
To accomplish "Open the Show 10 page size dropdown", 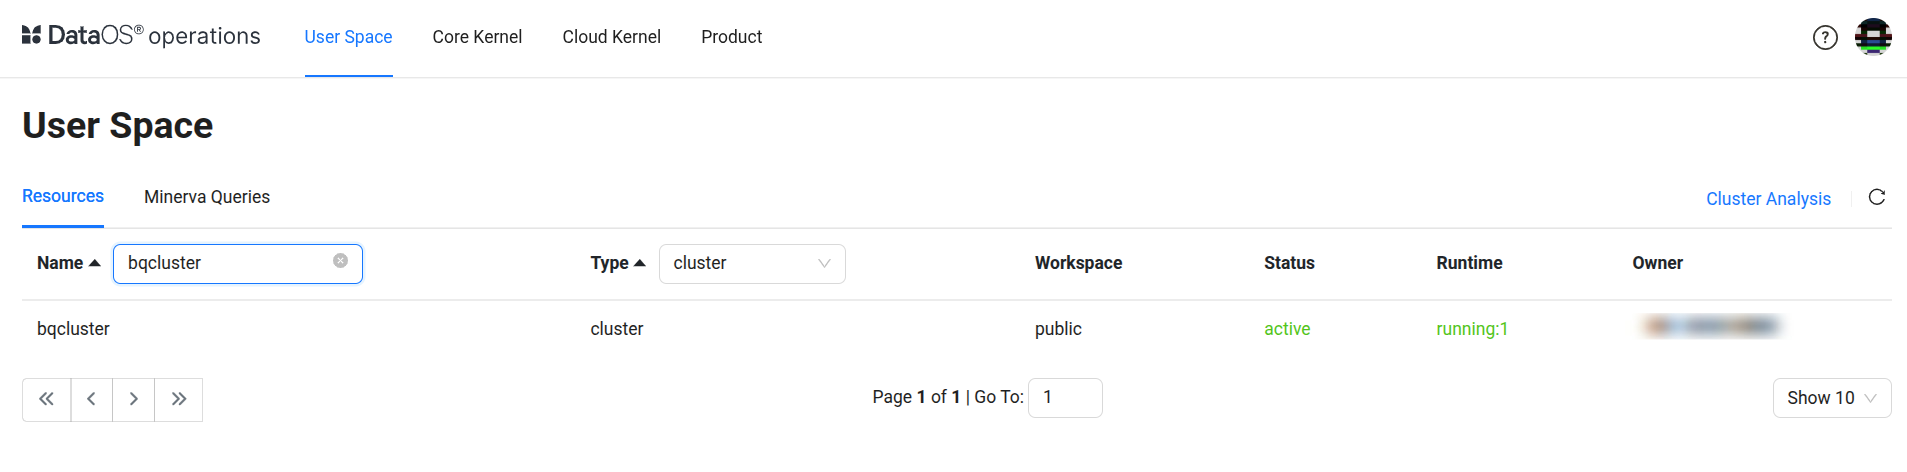I will pos(1831,398).
